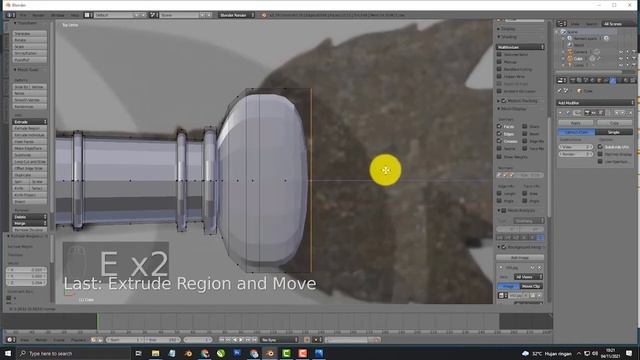
Task: Click the Cube mesh icon in Outliner
Action: click(x=570, y=58)
